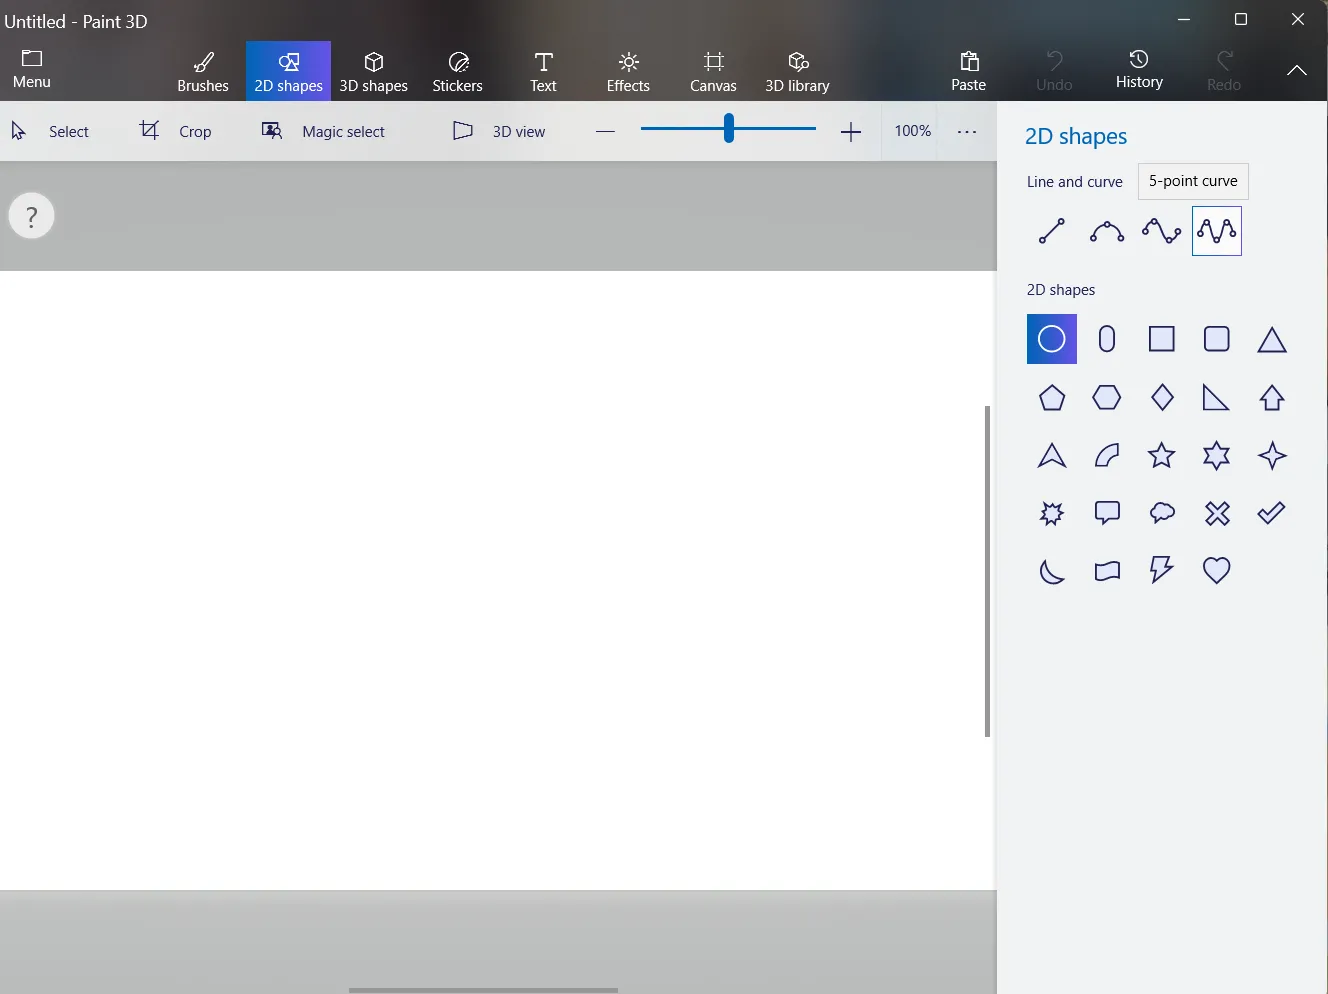
Task: Open the Effects panel
Action: coord(627,70)
